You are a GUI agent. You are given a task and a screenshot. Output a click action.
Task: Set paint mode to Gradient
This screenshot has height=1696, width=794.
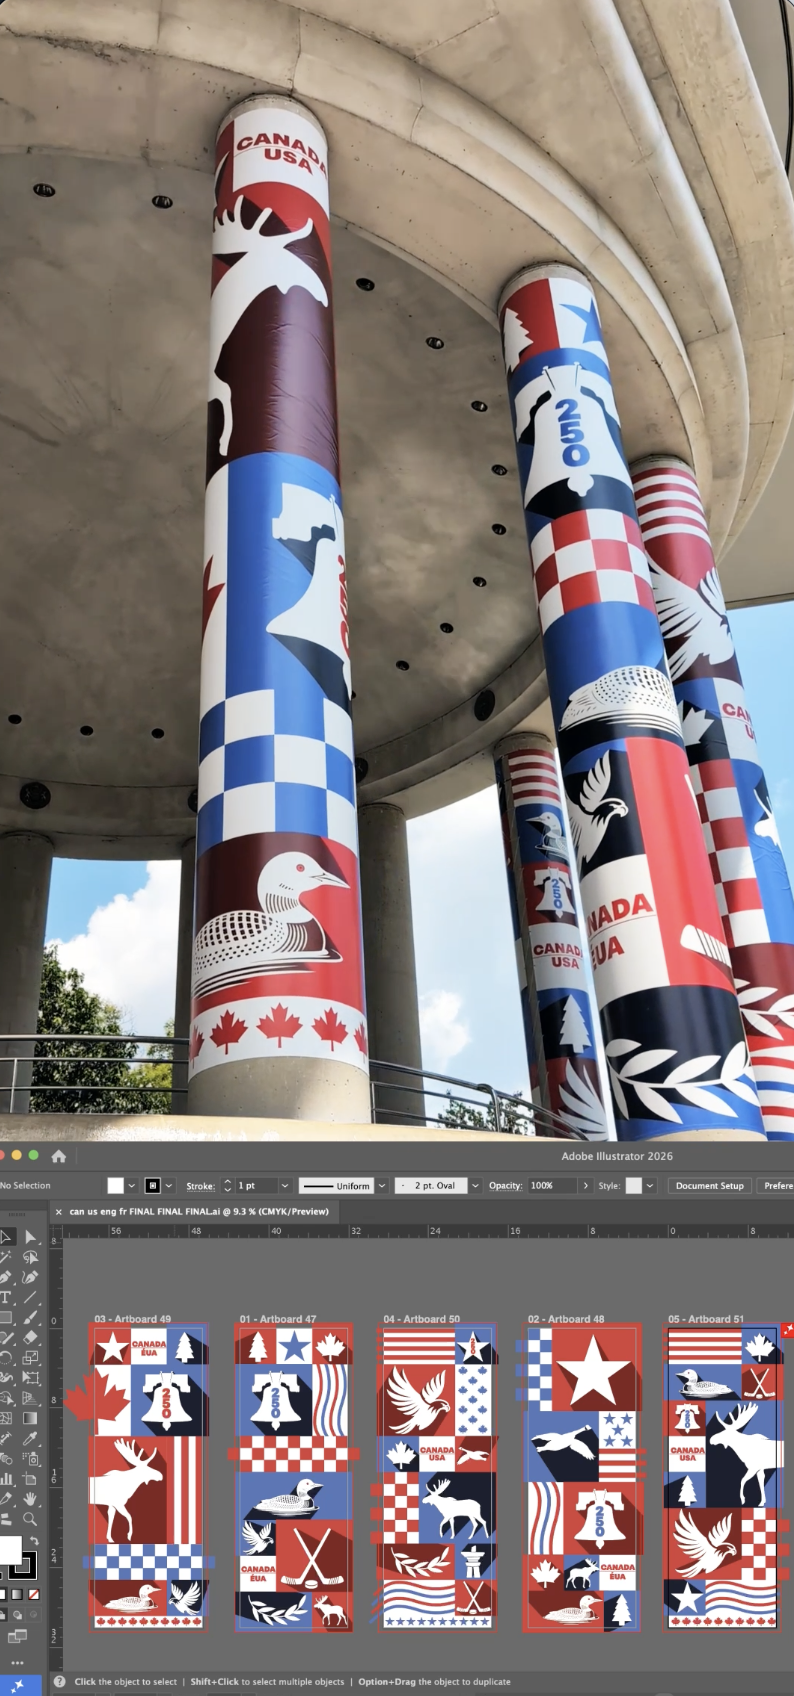click(17, 1594)
